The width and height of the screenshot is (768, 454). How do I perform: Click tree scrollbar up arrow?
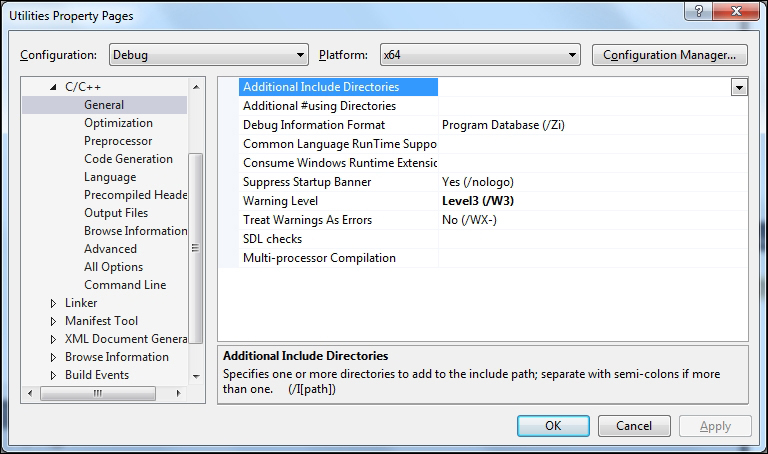196,87
